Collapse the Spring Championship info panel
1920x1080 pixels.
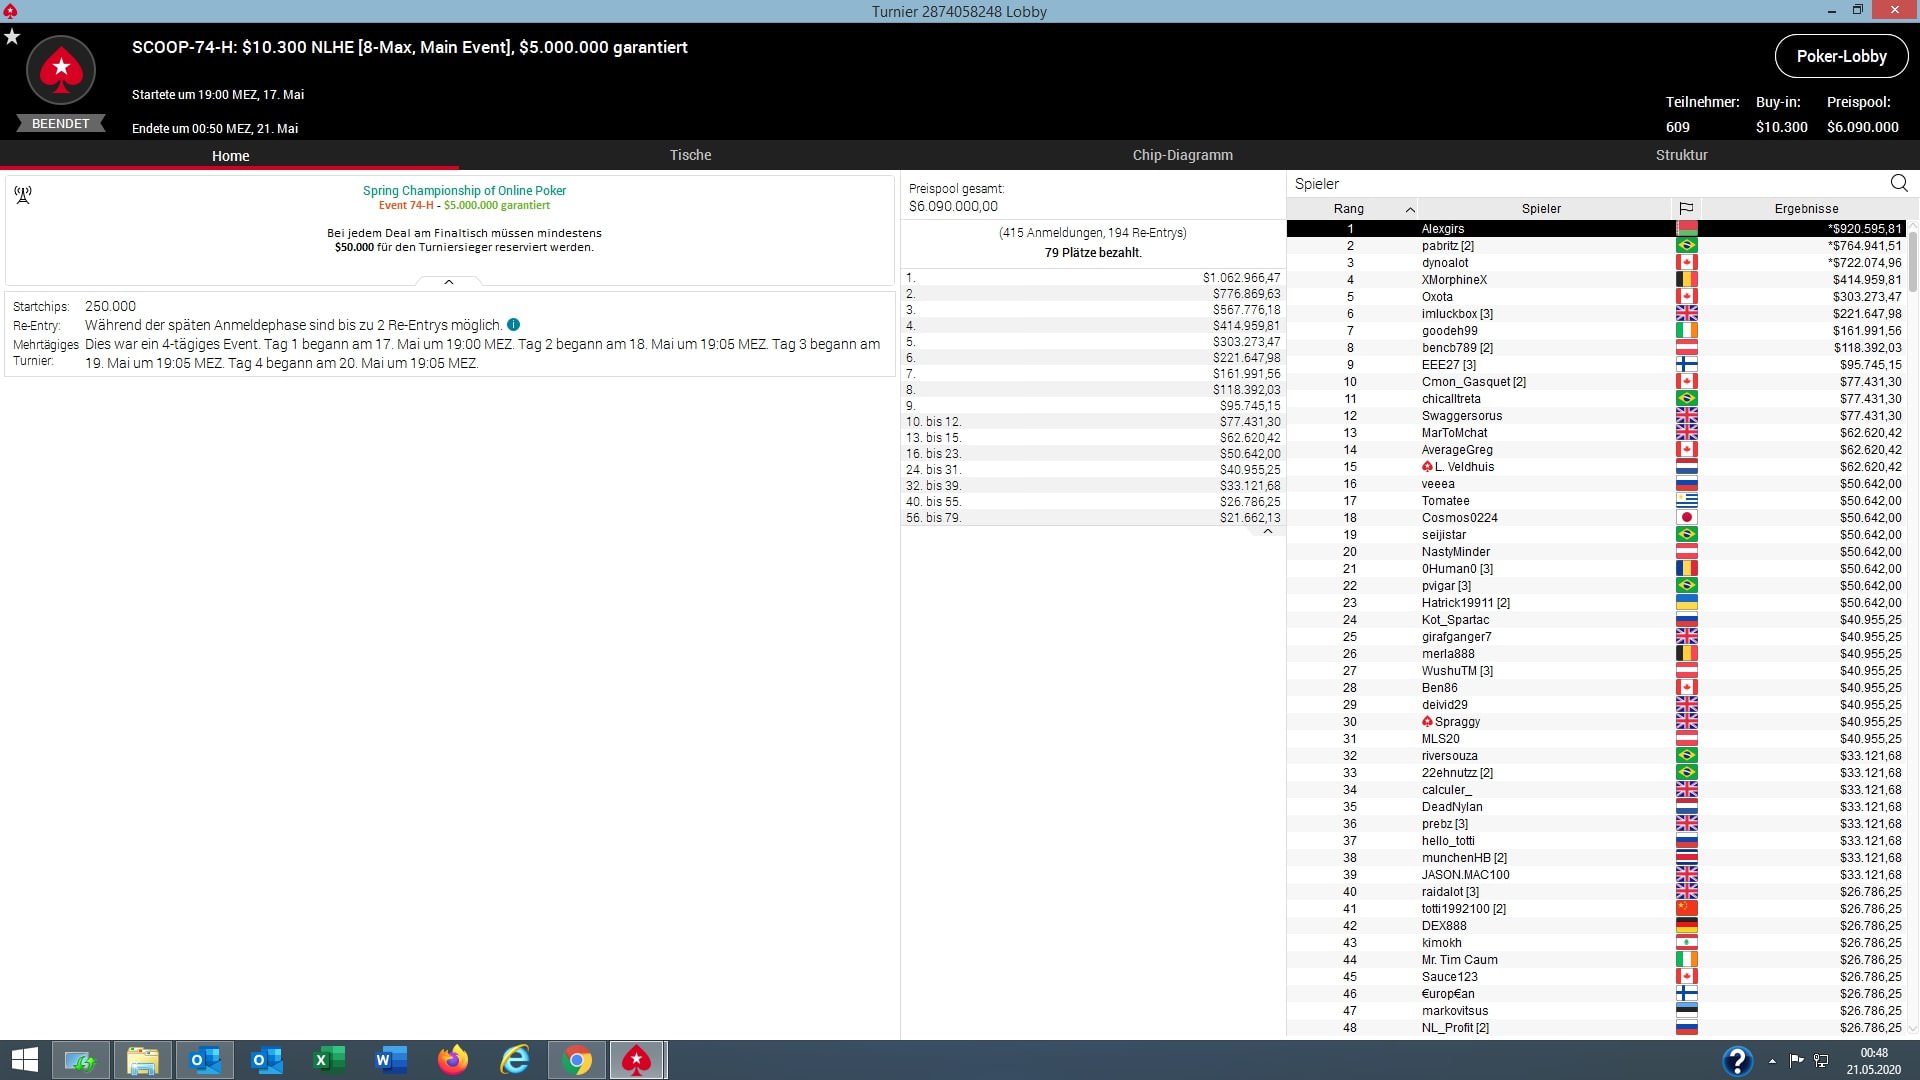pyautogui.click(x=449, y=282)
